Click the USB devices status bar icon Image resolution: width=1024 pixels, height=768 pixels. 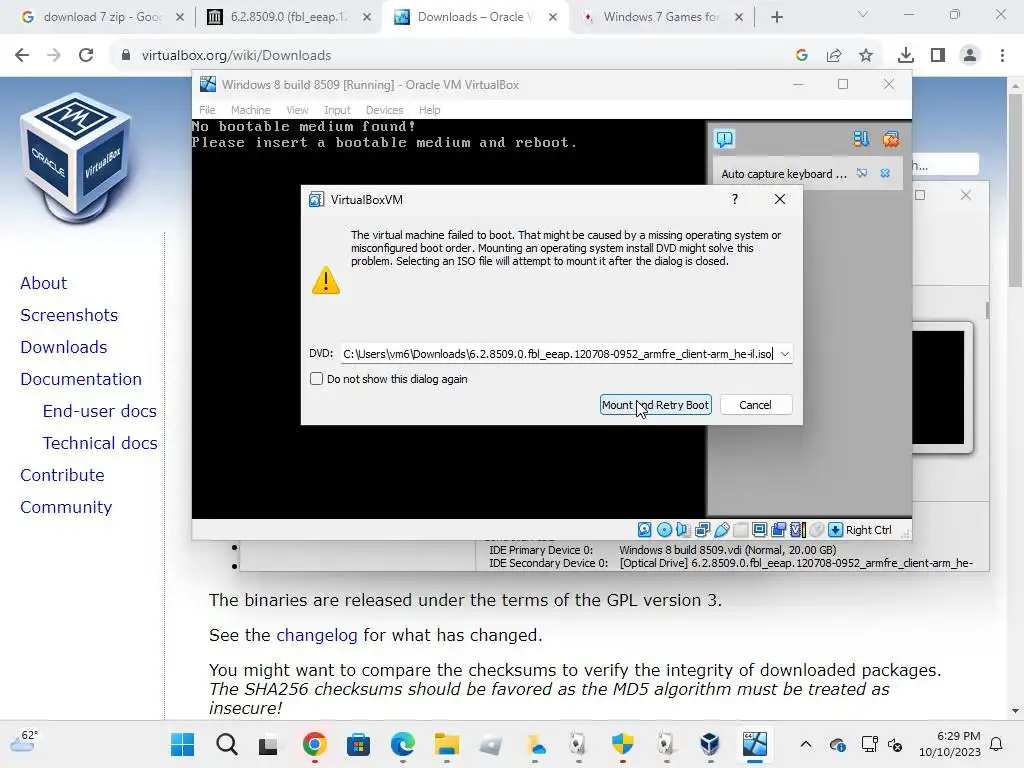(722, 530)
